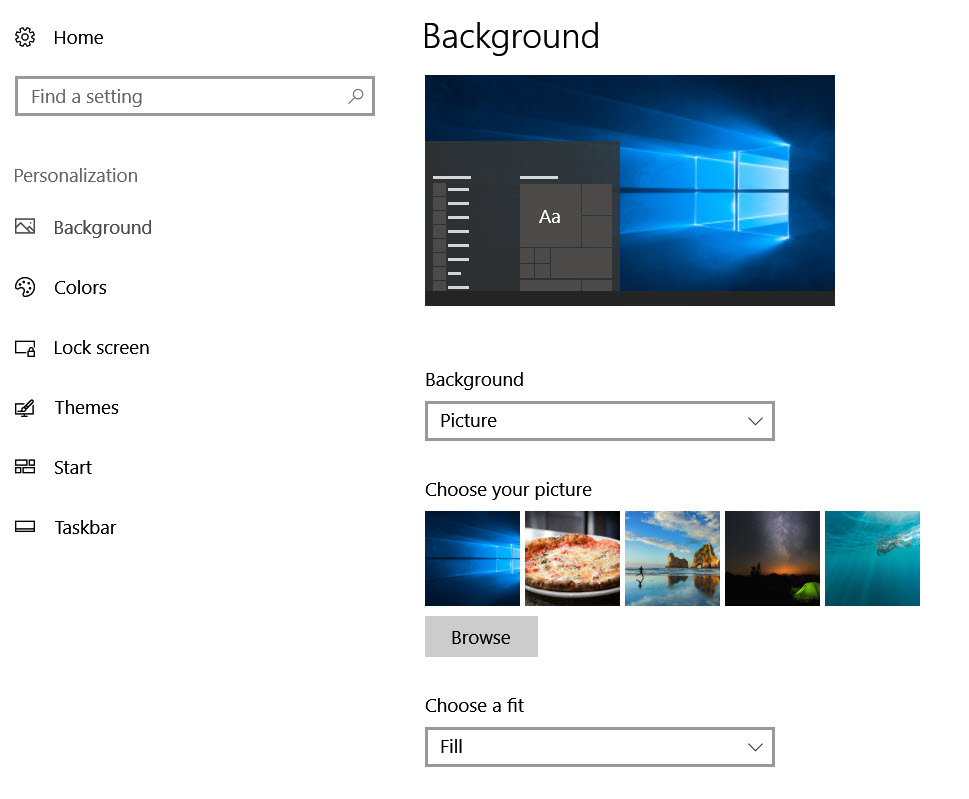Click the Start tiles icon
The height and width of the screenshot is (799, 969).
click(x=25, y=467)
